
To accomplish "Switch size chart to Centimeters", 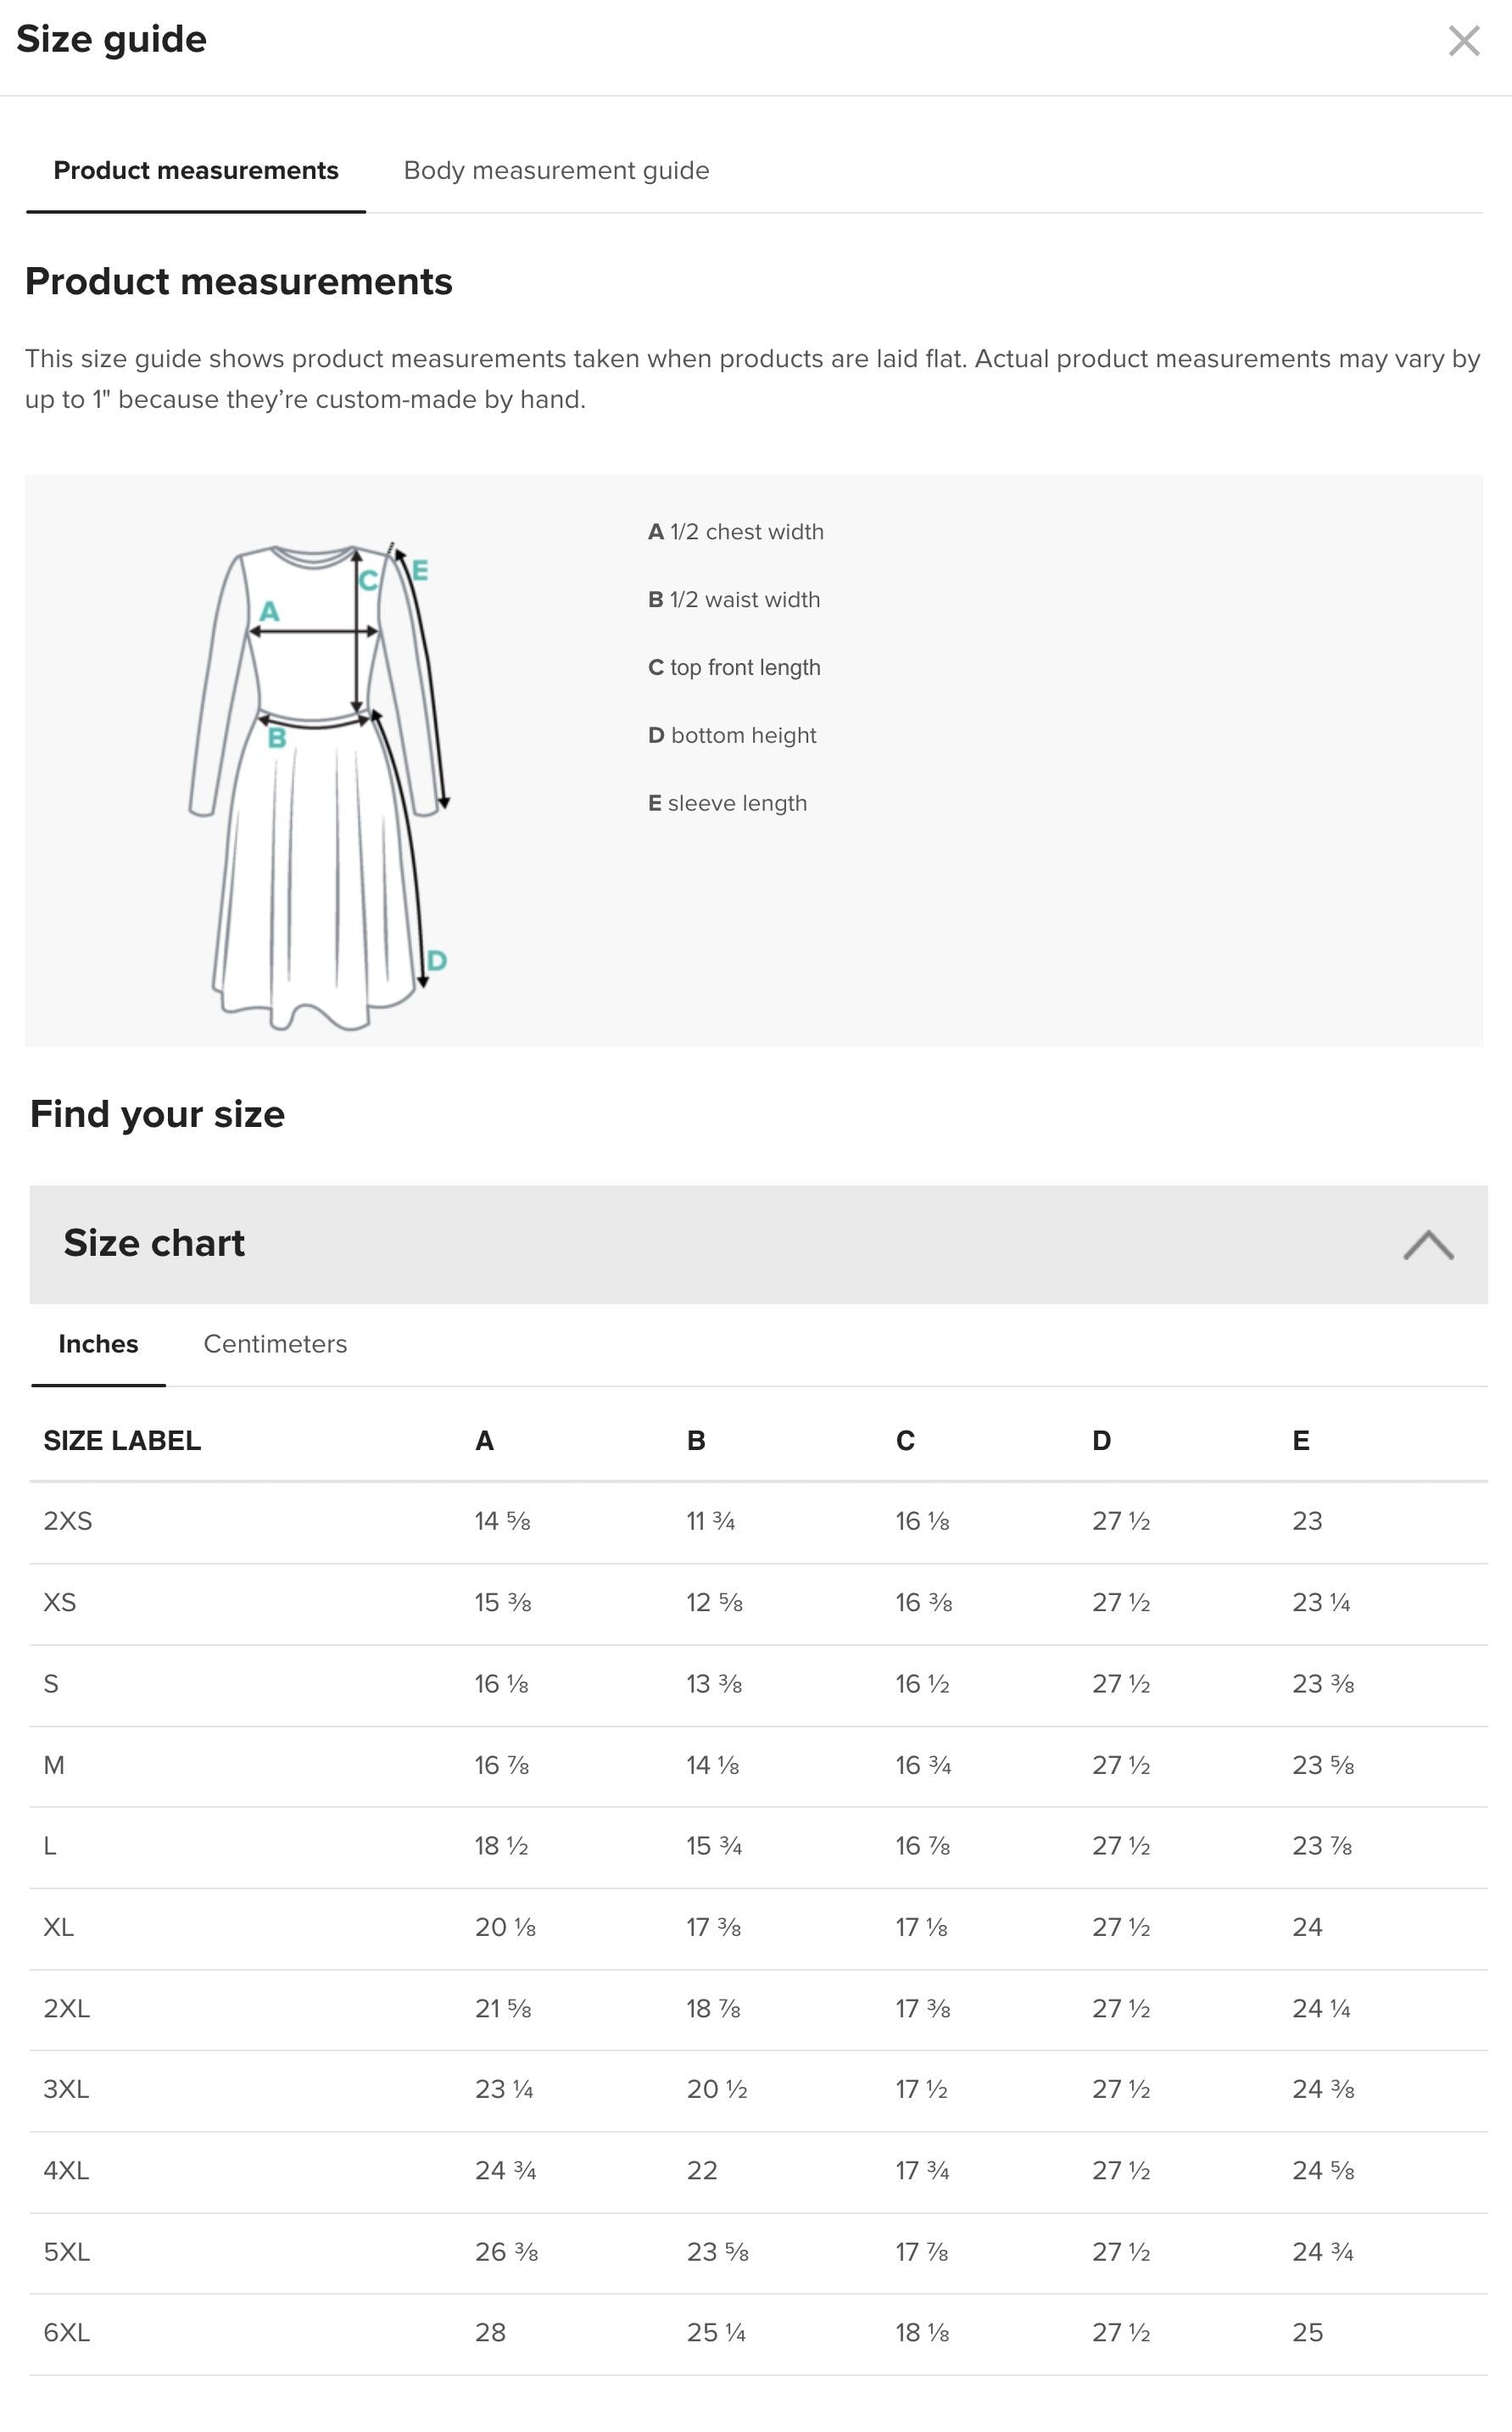I will 275,1344.
